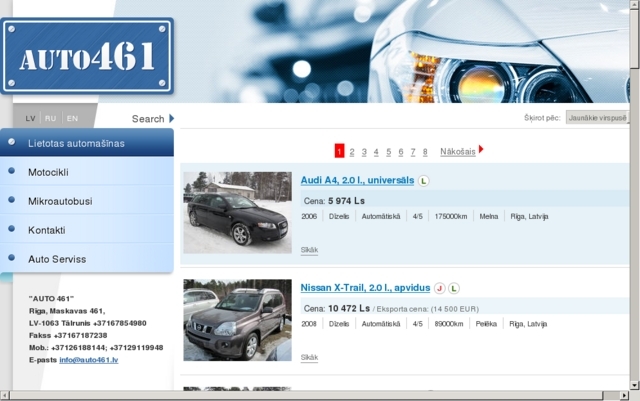Switch language to LV
This screenshot has height=401, width=640.
coord(30,118)
